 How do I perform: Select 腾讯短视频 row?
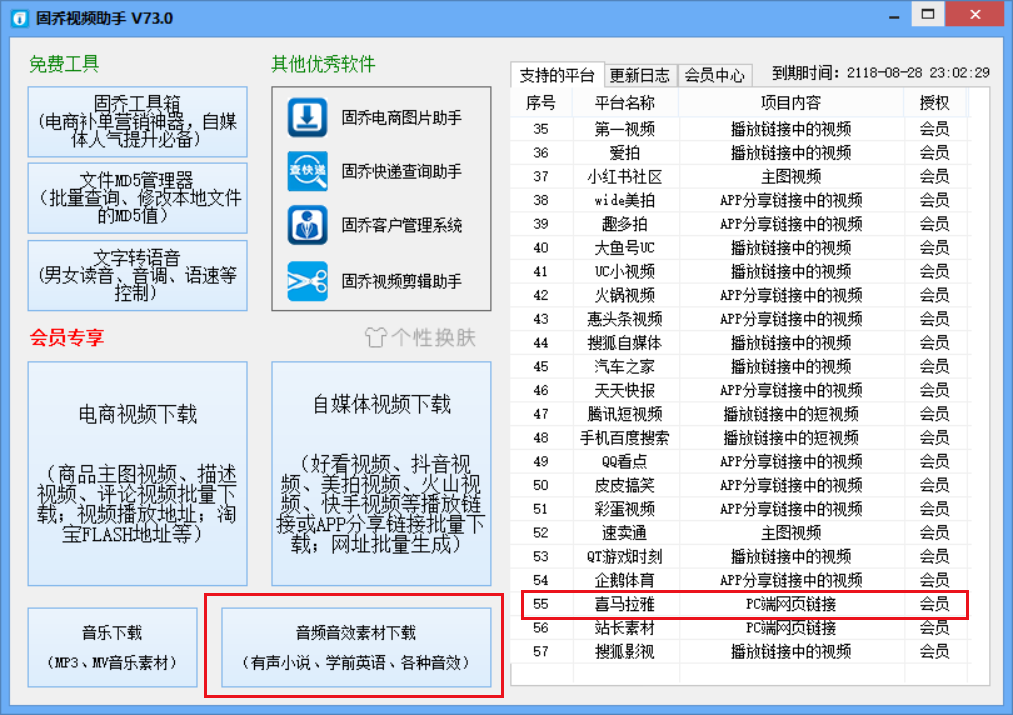(x=740, y=414)
